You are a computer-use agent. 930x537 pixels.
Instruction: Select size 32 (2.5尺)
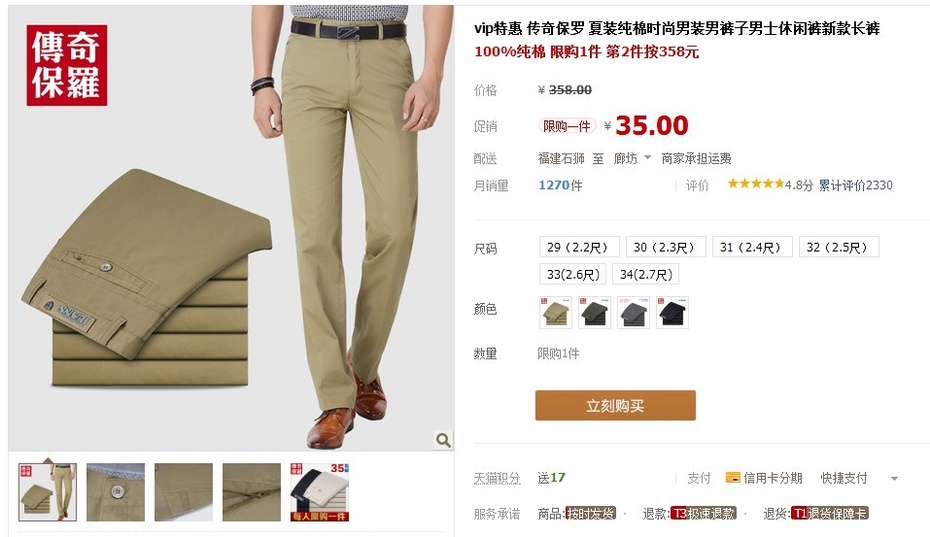click(x=838, y=247)
